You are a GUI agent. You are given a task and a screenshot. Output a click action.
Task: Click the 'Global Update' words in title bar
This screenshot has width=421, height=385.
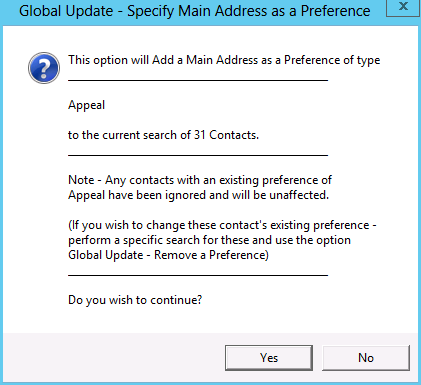66,11
